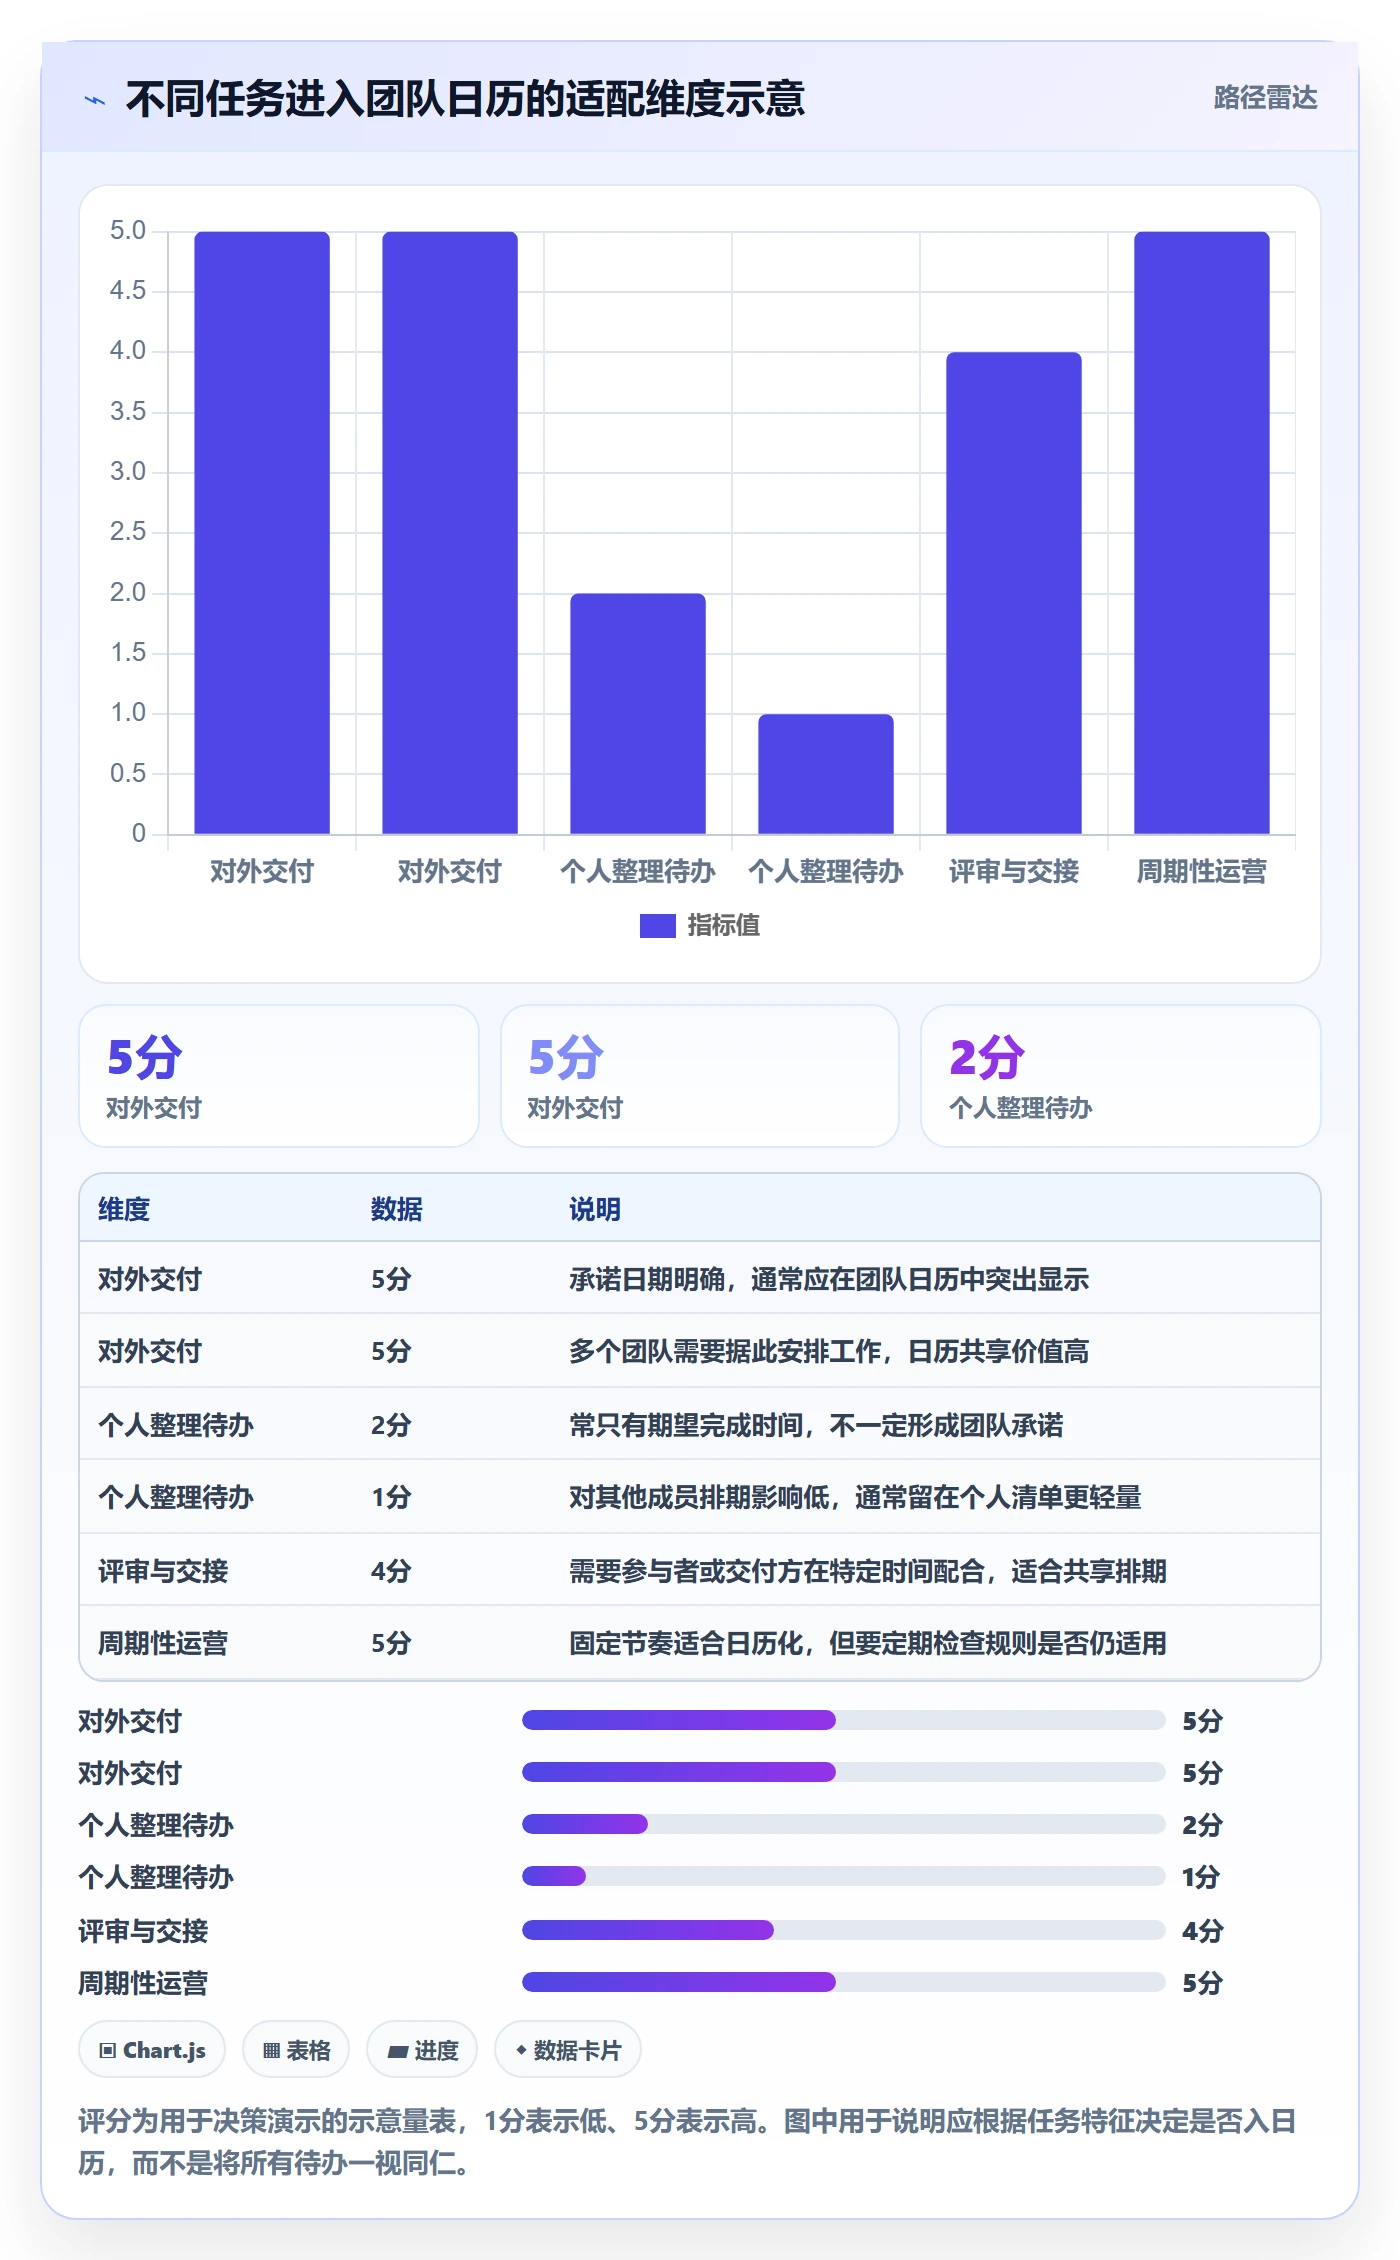Toggle the 指标值 legend label text
Image resolution: width=1400 pixels, height=2260 pixels.
[x=723, y=926]
